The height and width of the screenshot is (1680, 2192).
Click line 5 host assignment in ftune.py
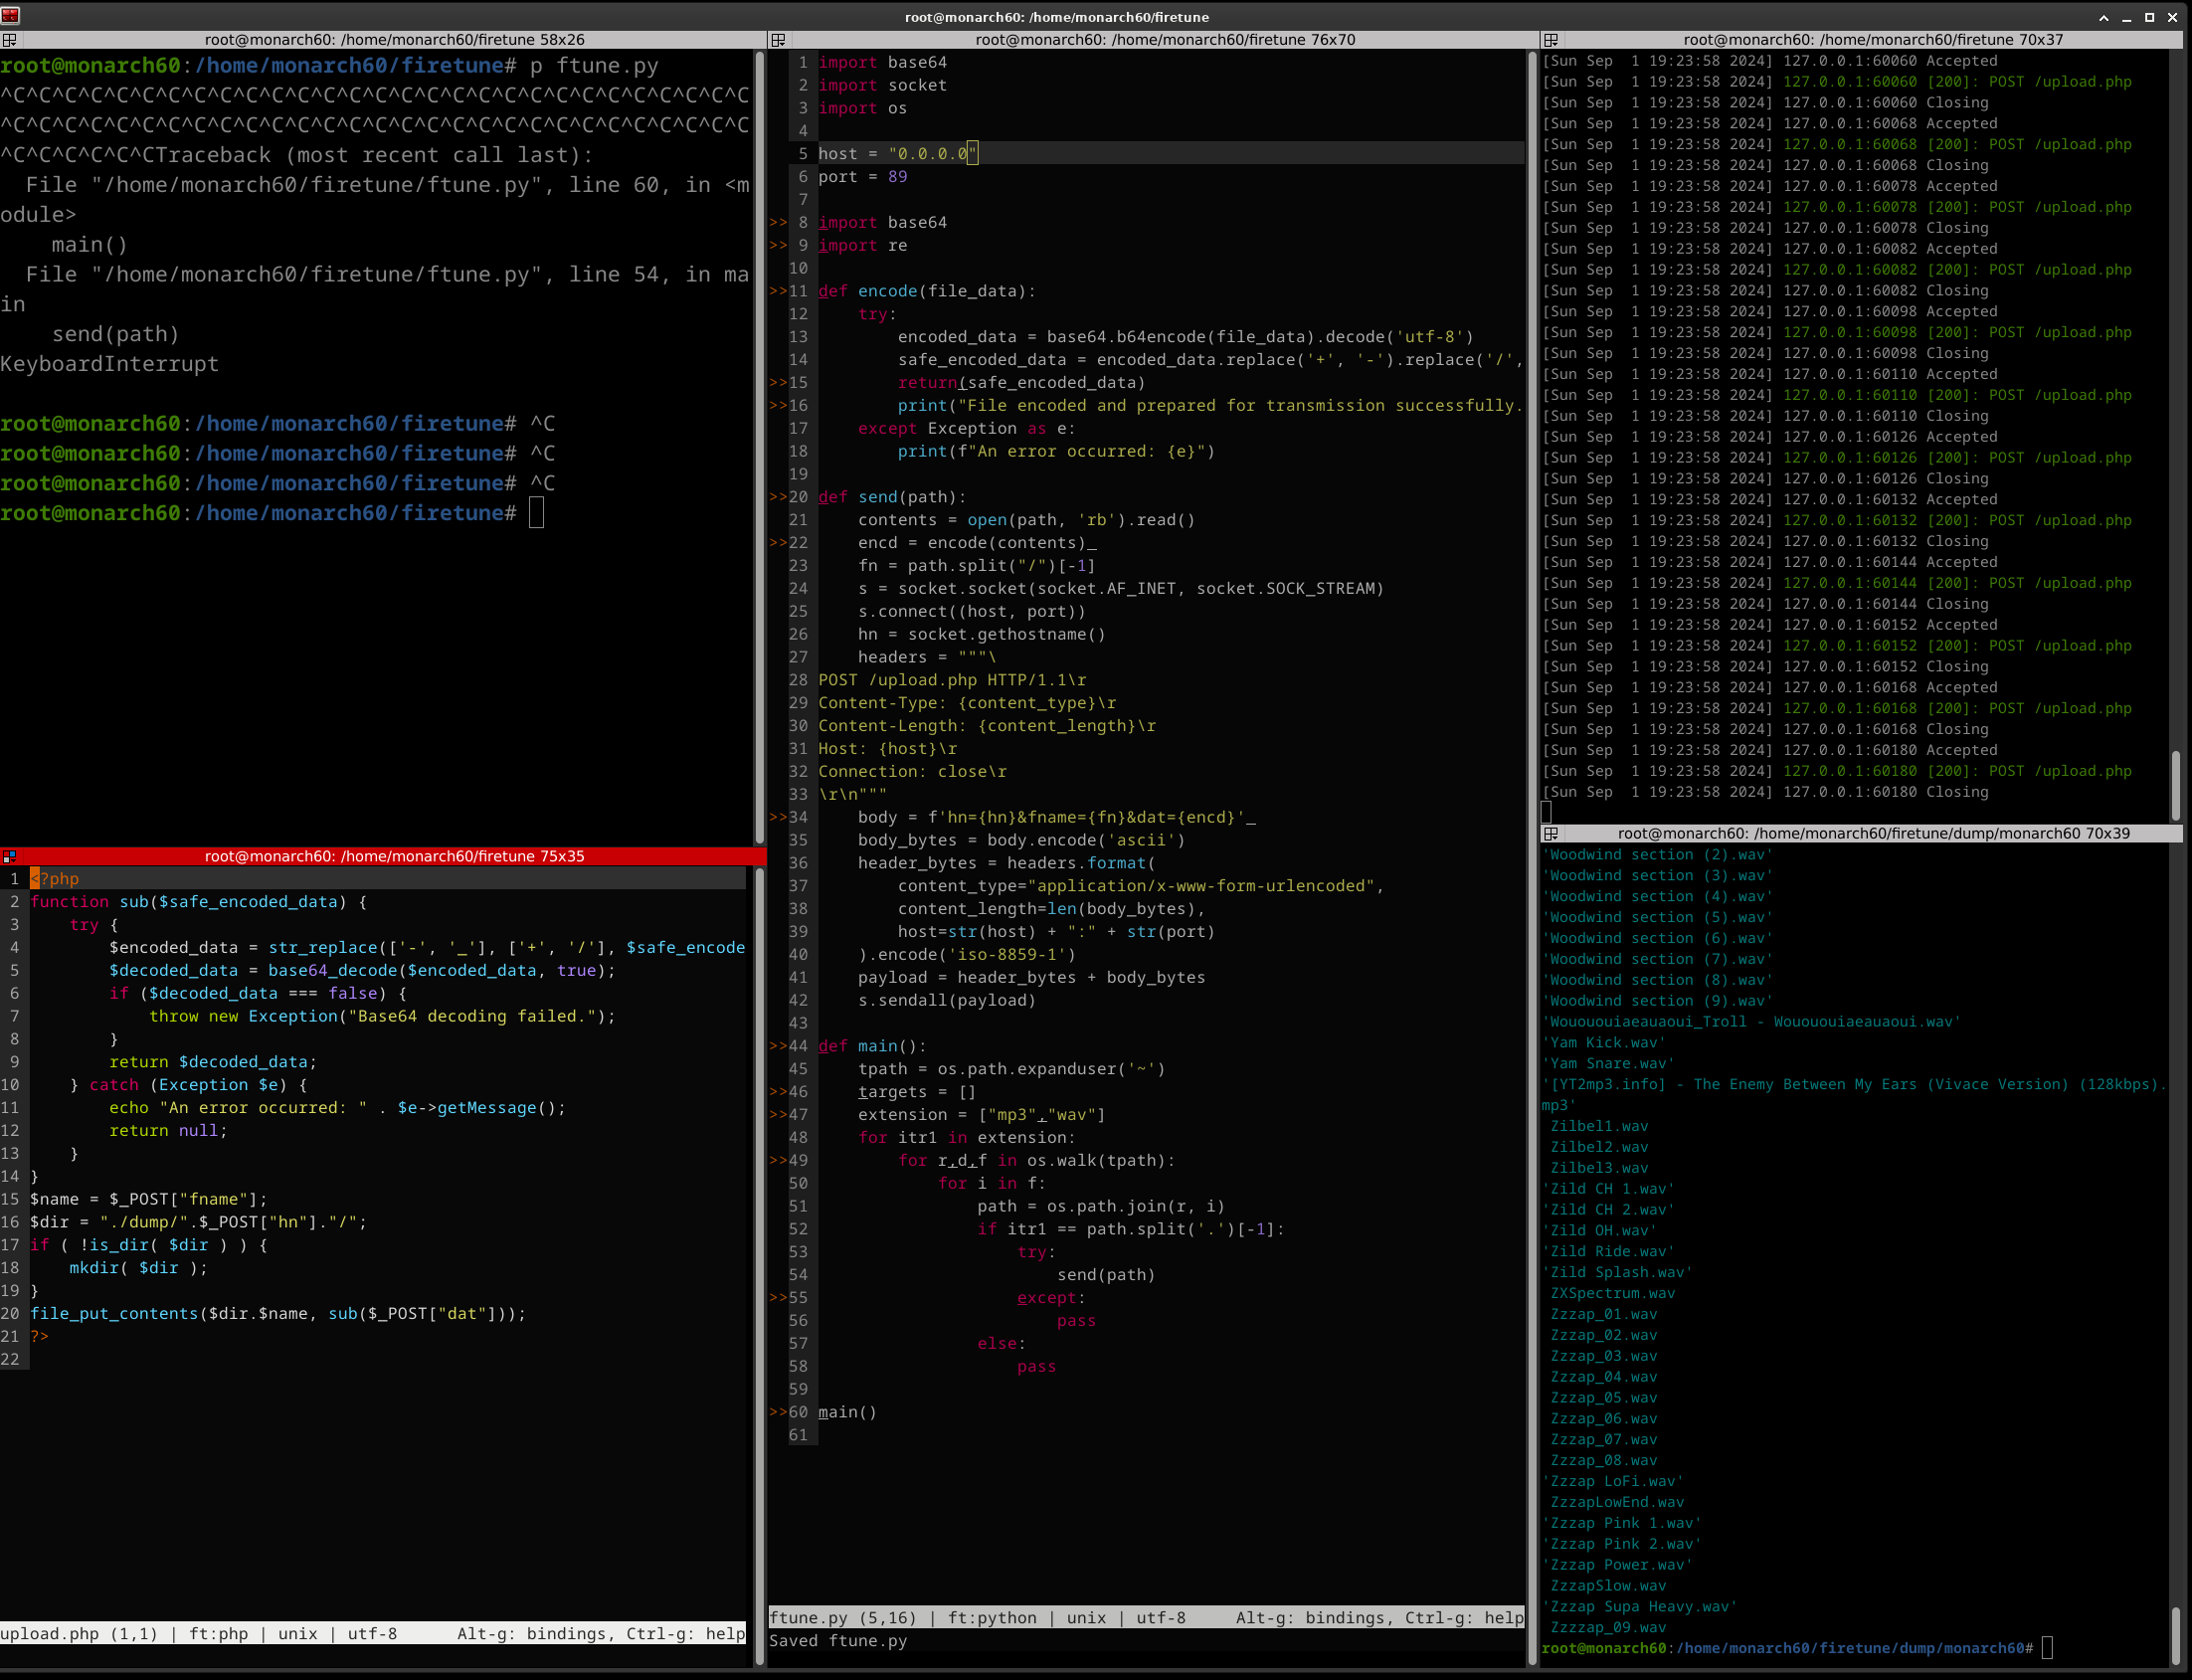tap(896, 154)
